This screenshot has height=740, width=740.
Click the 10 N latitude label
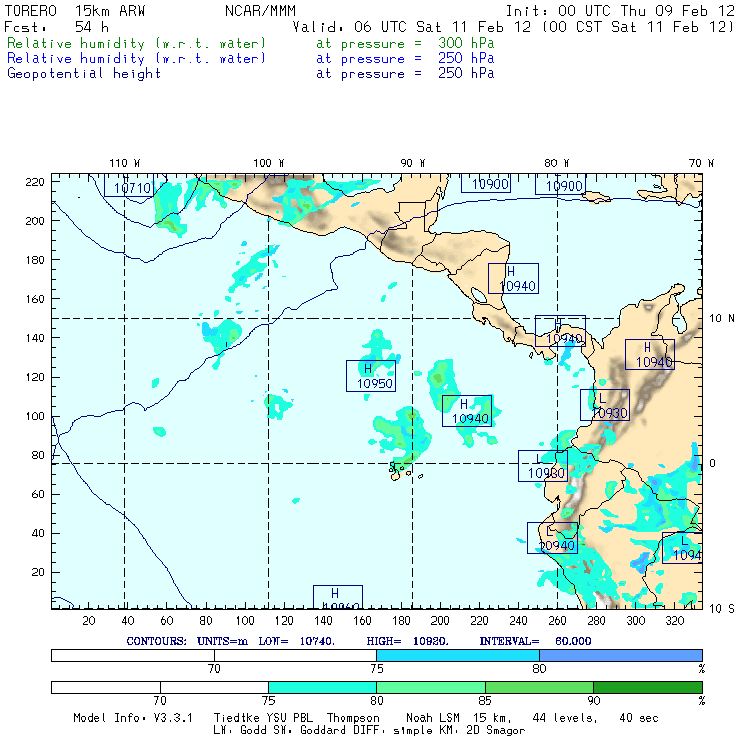click(720, 318)
